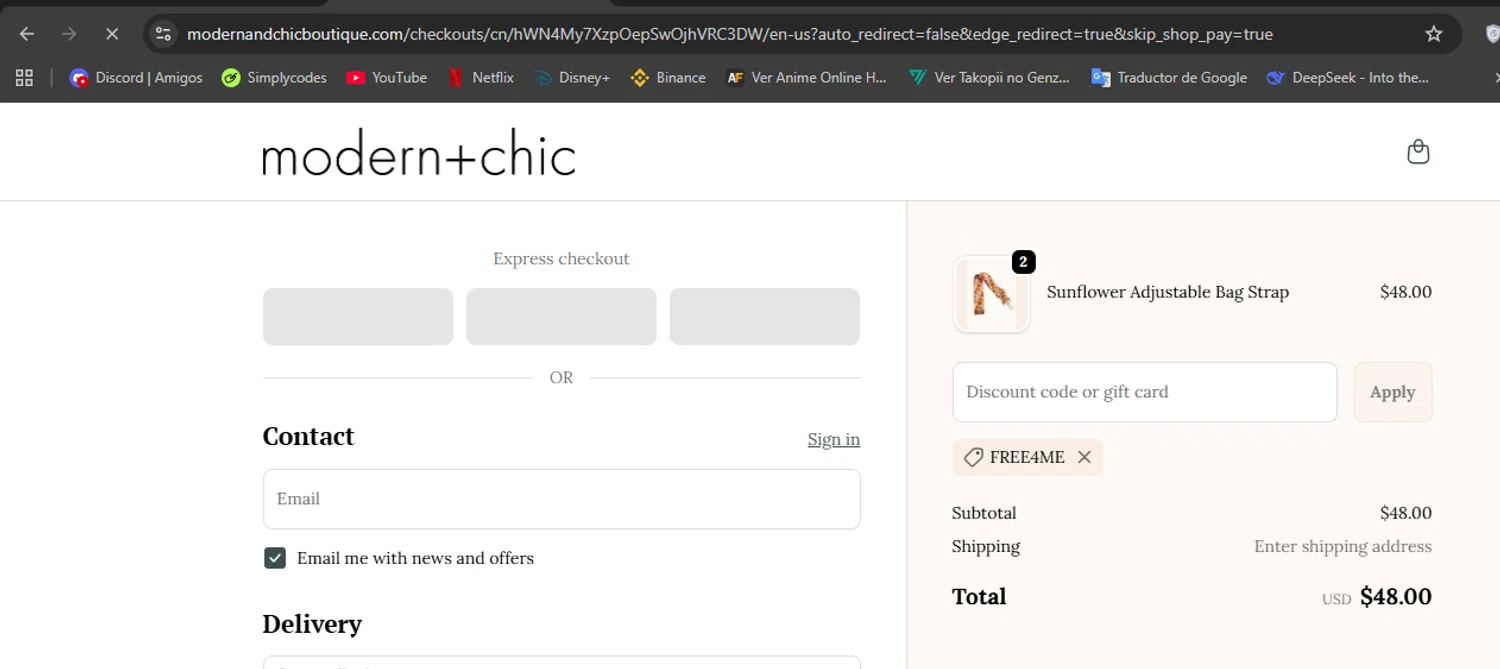This screenshot has height=669, width=1500.
Task: Open DeepSeek bookmark
Action: [x=1347, y=77]
